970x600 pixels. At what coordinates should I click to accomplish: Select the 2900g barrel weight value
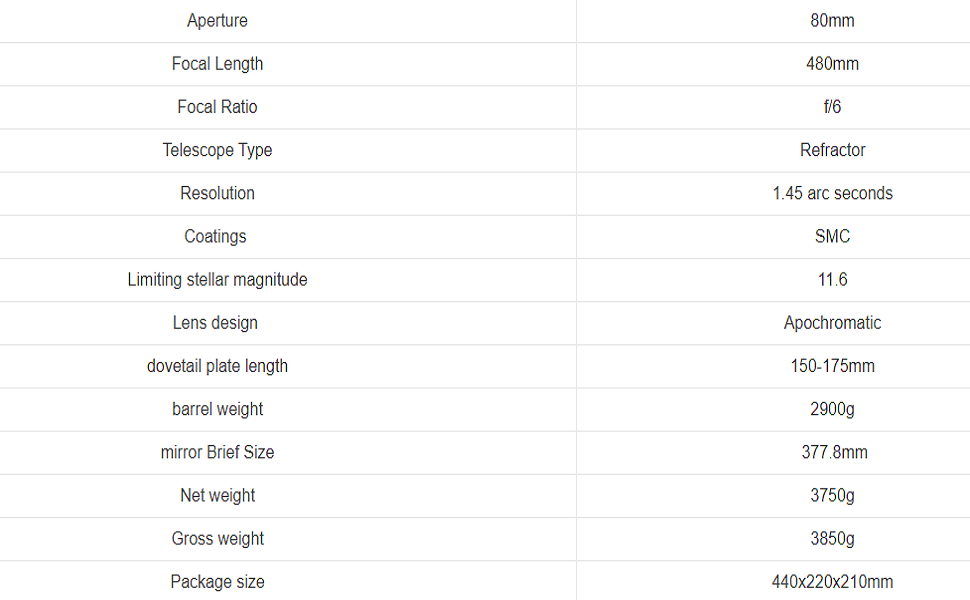[x=832, y=408]
